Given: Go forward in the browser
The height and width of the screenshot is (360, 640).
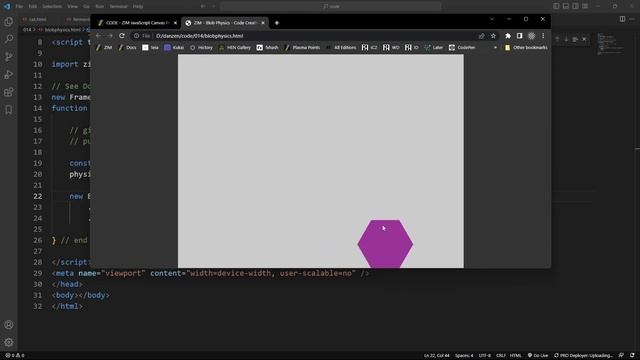Looking at the screenshot, I should [x=110, y=36].
